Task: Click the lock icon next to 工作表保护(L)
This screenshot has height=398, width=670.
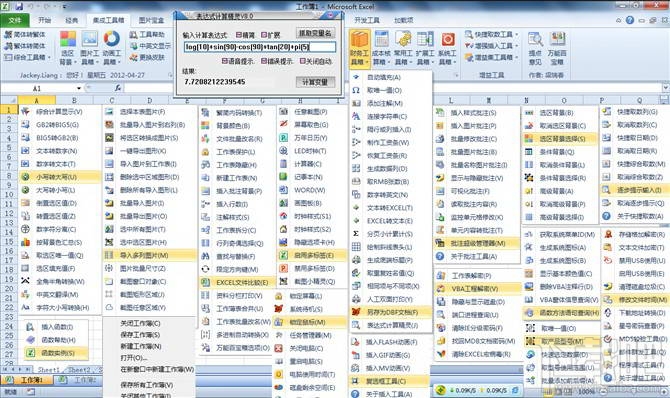Action: coord(206,152)
